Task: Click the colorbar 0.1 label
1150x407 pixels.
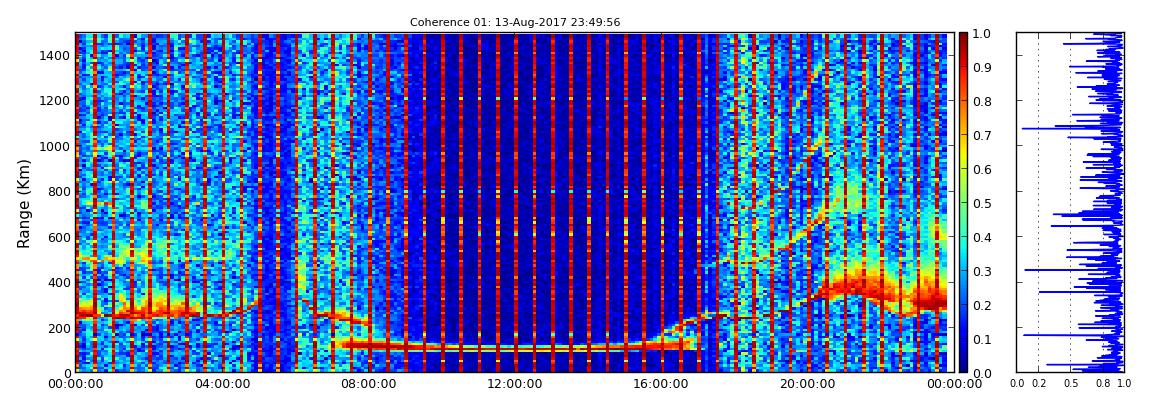Action: tap(981, 340)
